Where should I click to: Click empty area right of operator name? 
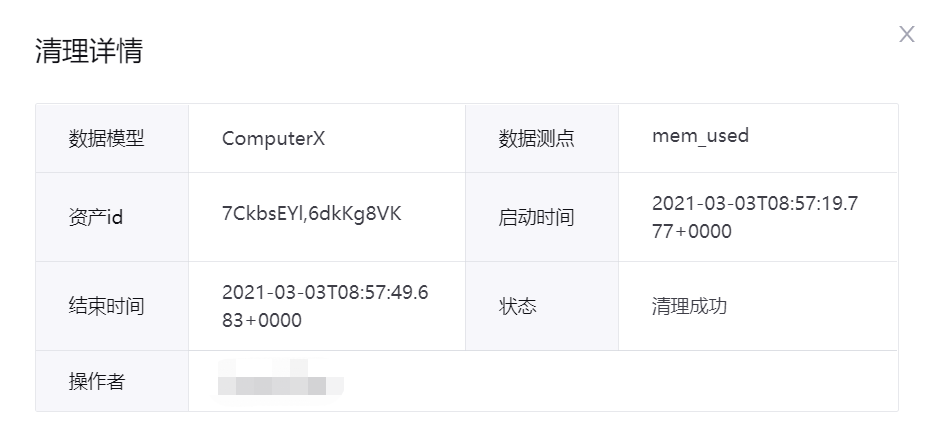[620, 381]
